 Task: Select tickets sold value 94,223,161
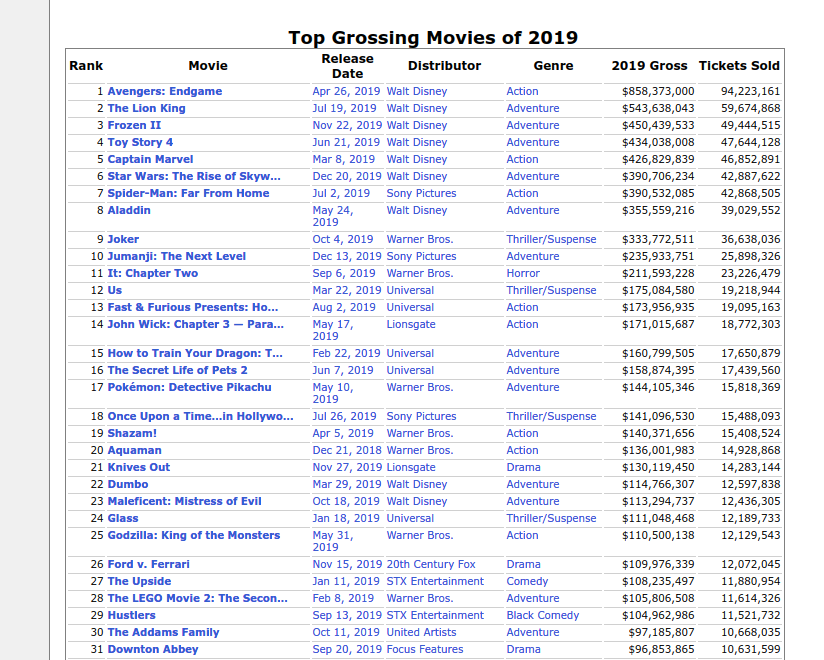(x=750, y=91)
